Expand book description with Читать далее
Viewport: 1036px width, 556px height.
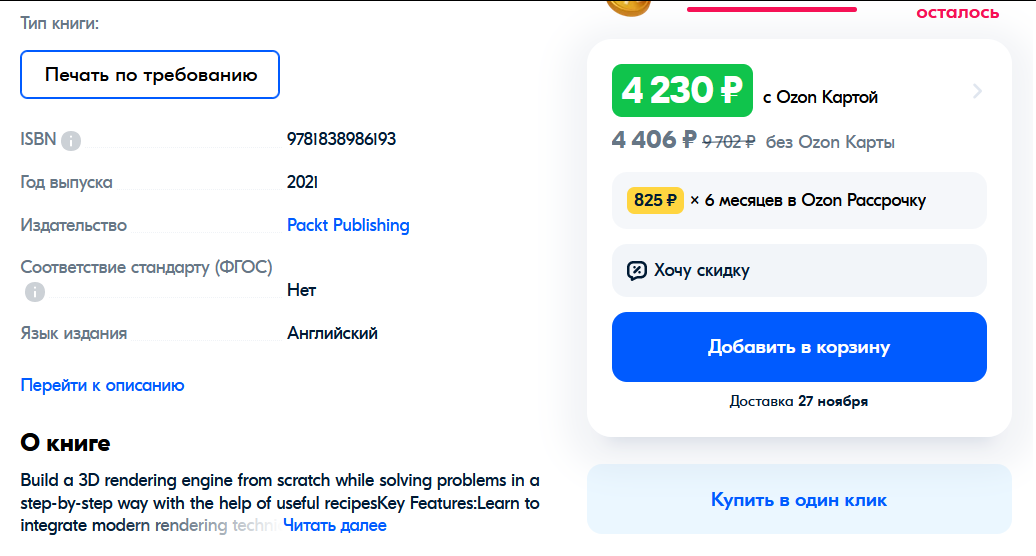pos(335,525)
